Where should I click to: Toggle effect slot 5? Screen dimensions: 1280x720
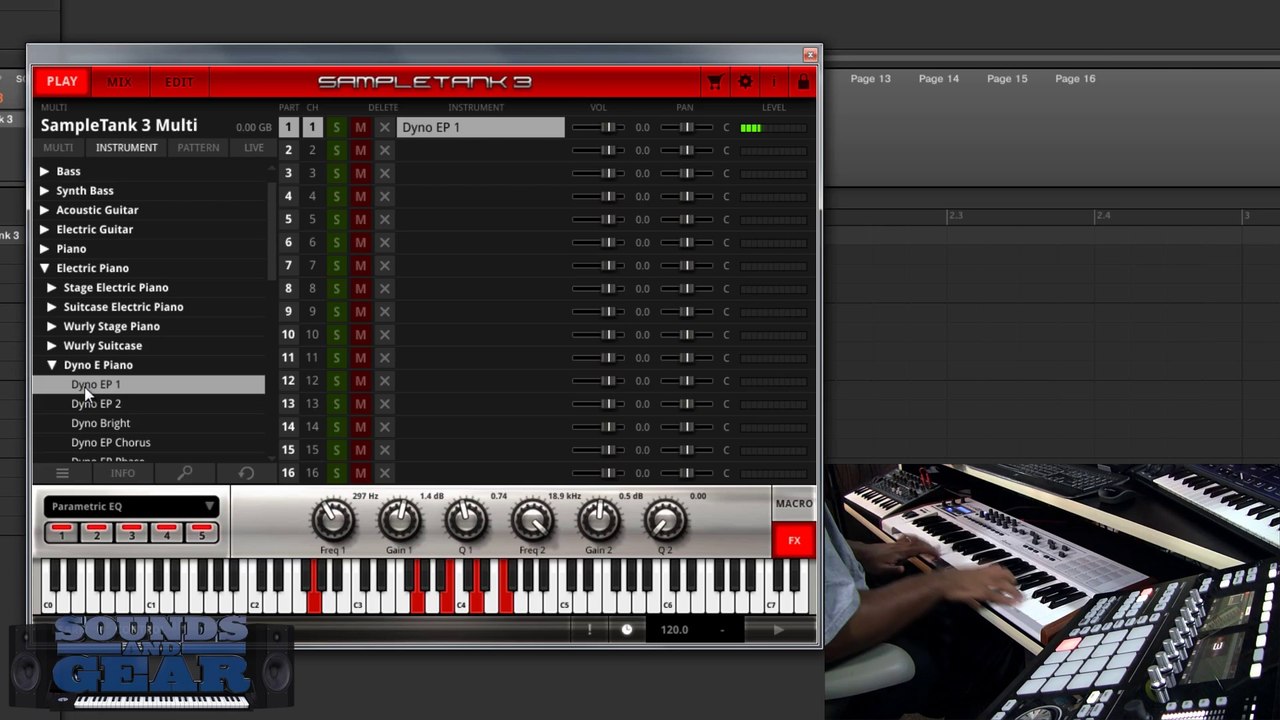[x=201, y=531]
